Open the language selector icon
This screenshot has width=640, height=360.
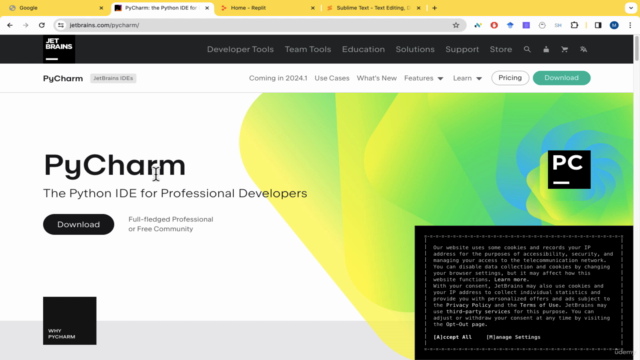click(583, 49)
